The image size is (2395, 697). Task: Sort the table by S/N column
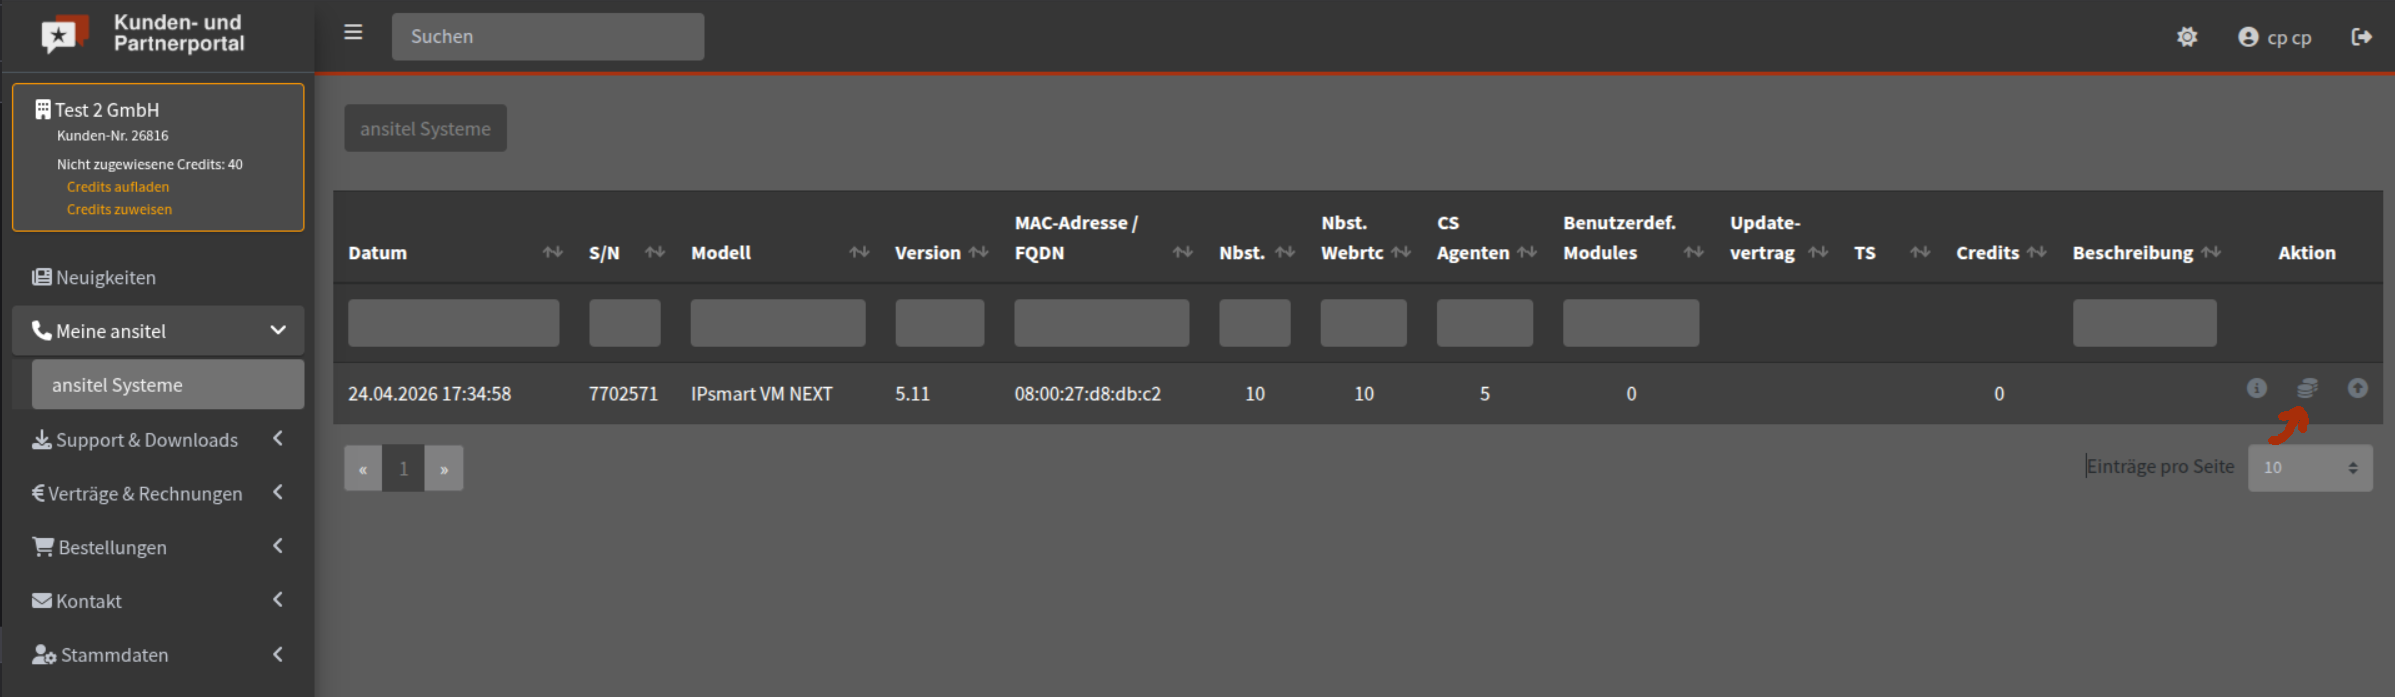click(654, 252)
